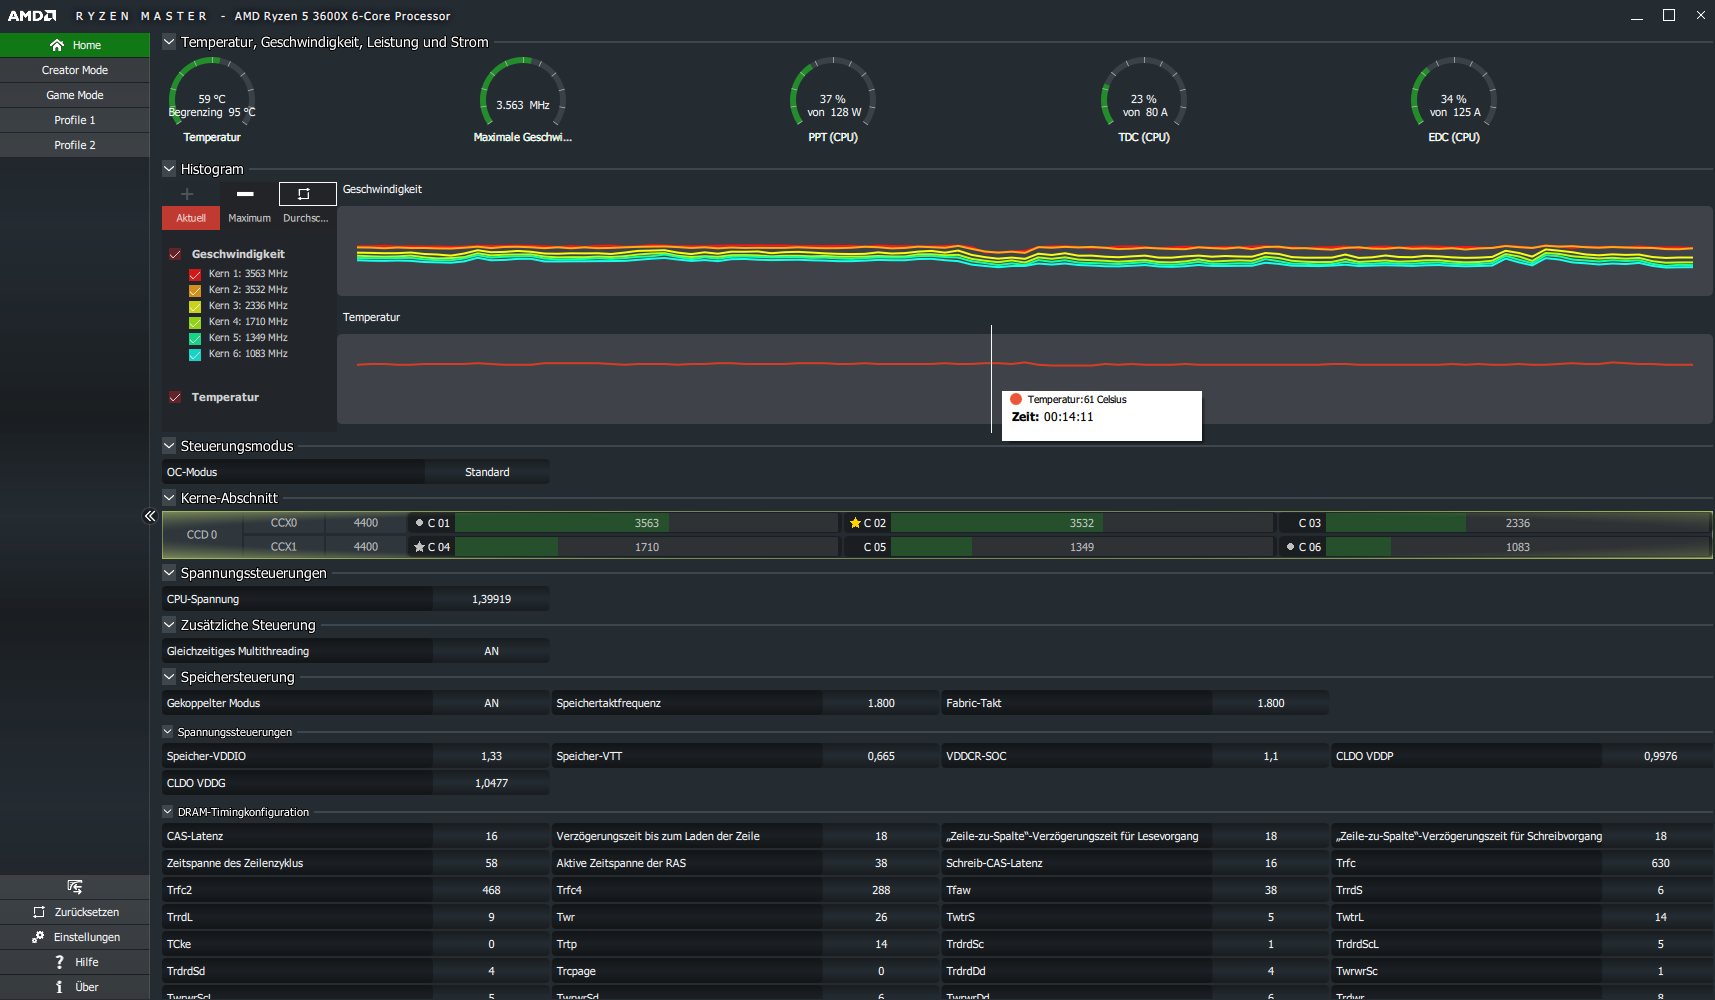This screenshot has width=1715, height=1000.
Task: Click the CAS-Latenz value 16
Action: [491, 836]
